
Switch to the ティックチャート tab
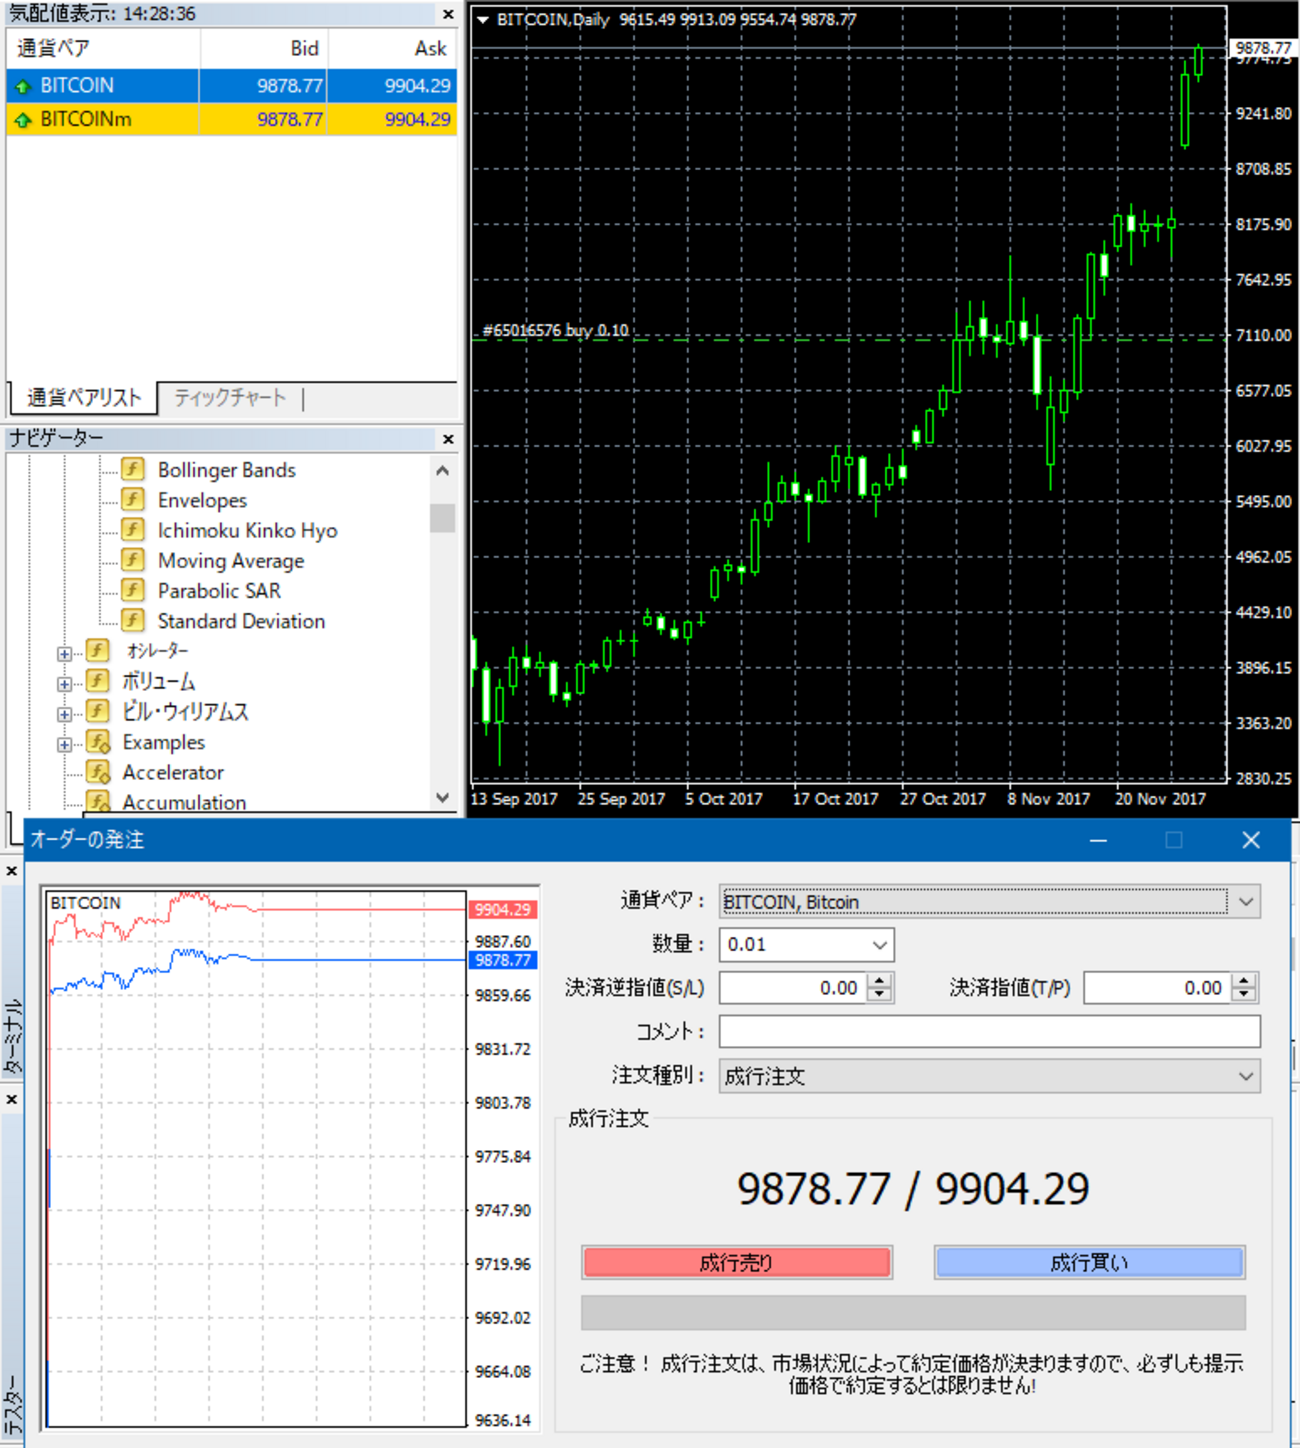(230, 398)
